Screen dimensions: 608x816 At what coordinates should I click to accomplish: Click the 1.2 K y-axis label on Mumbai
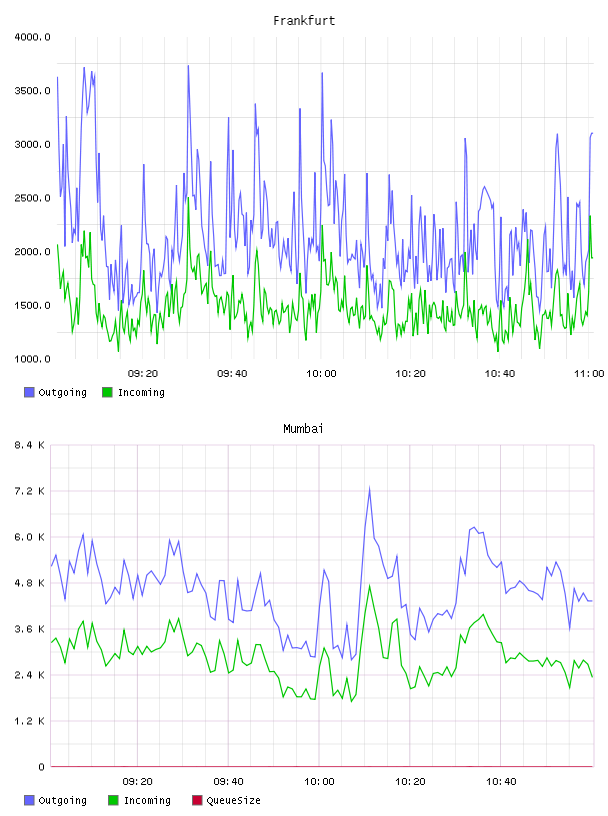tap(29, 721)
